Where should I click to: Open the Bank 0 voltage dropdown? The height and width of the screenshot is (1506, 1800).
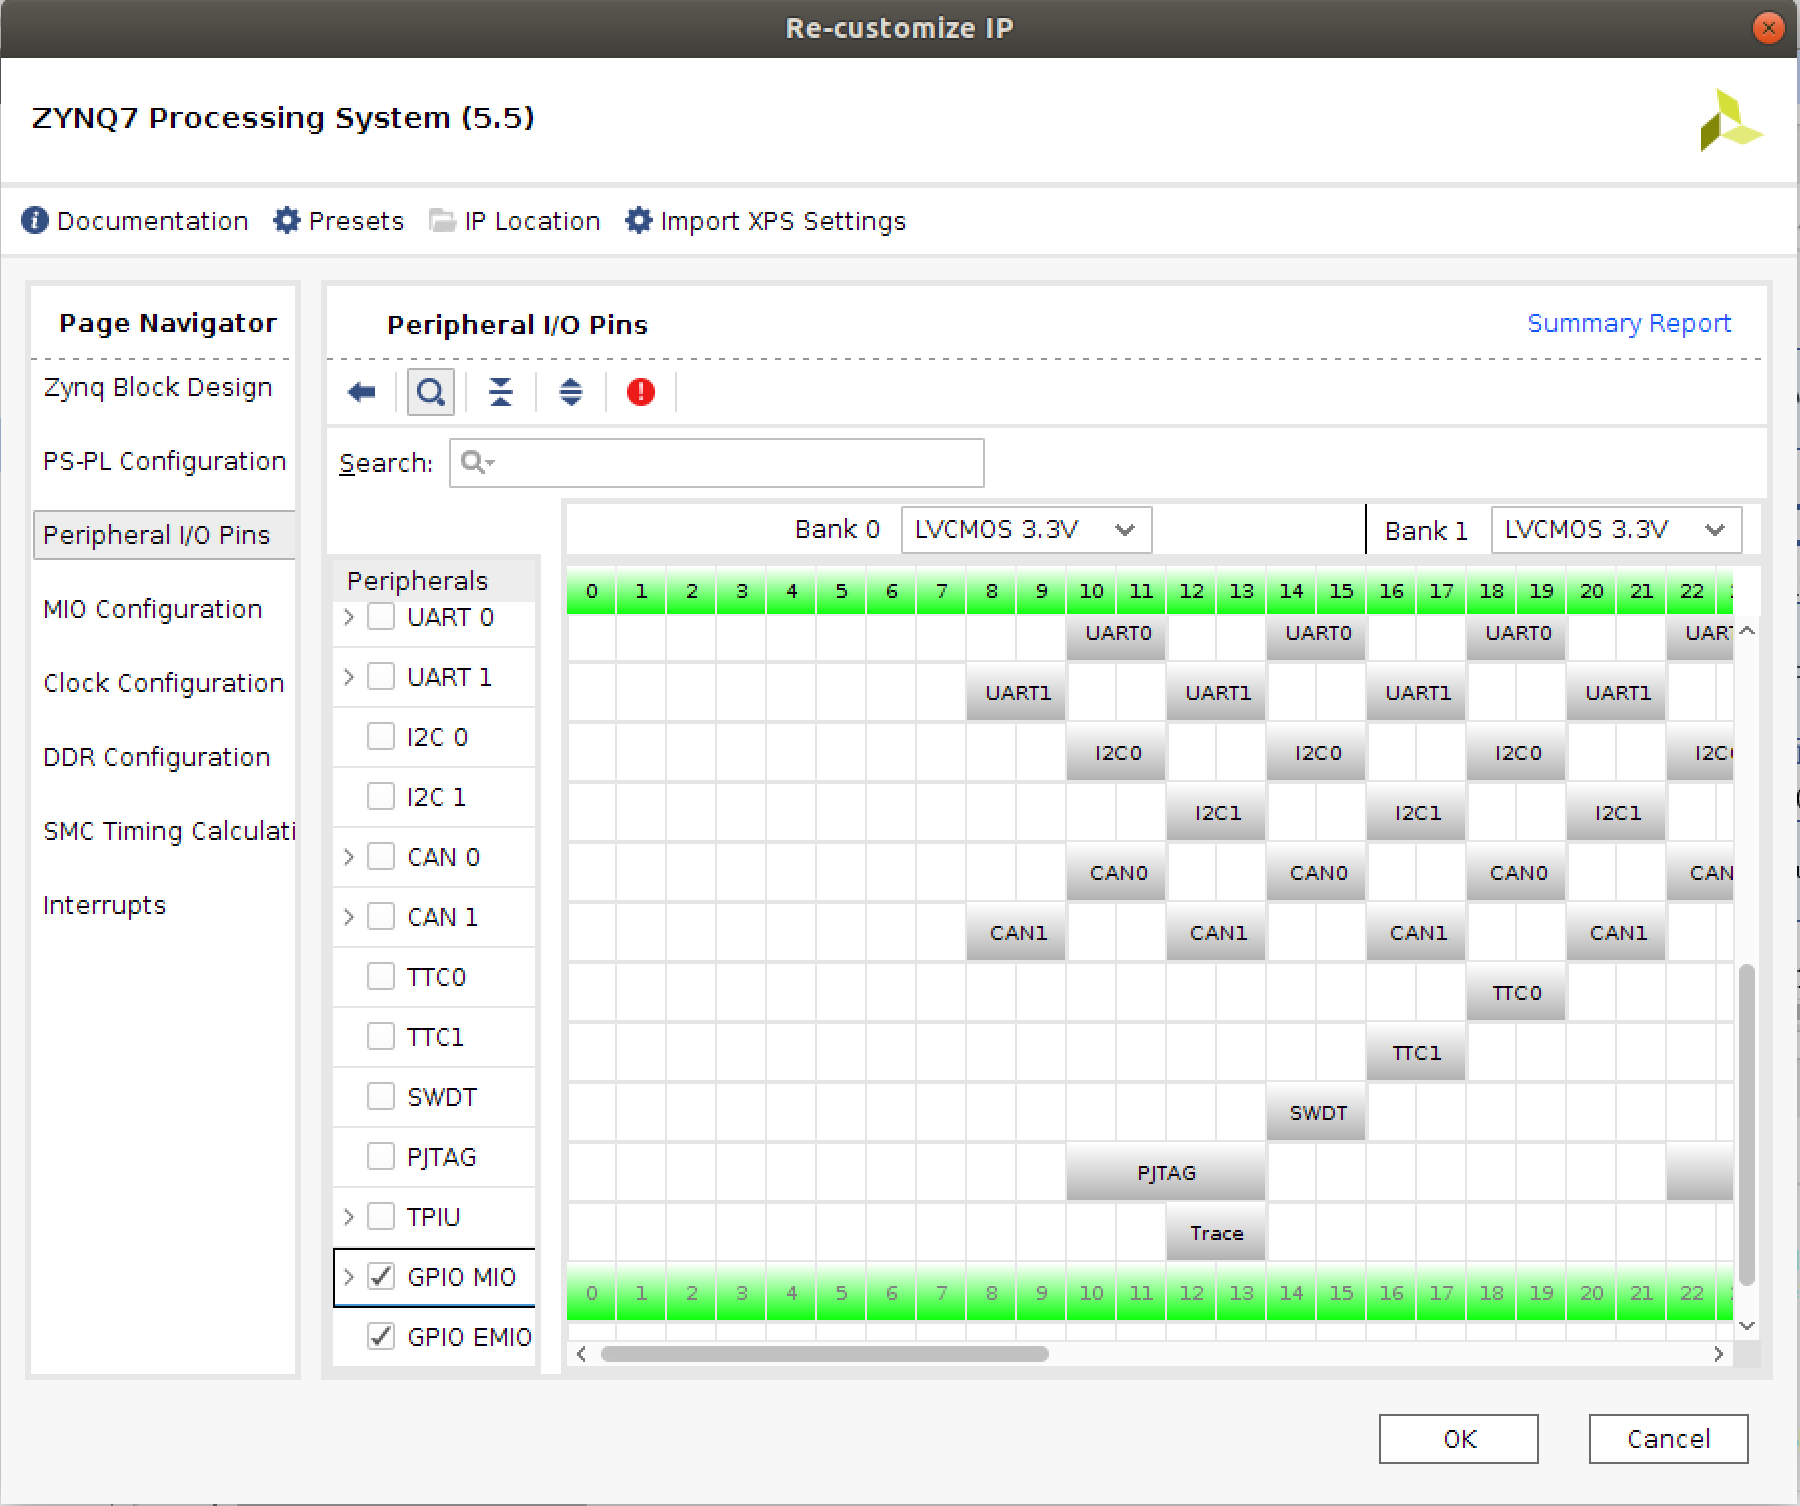pyautogui.click(x=1026, y=530)
